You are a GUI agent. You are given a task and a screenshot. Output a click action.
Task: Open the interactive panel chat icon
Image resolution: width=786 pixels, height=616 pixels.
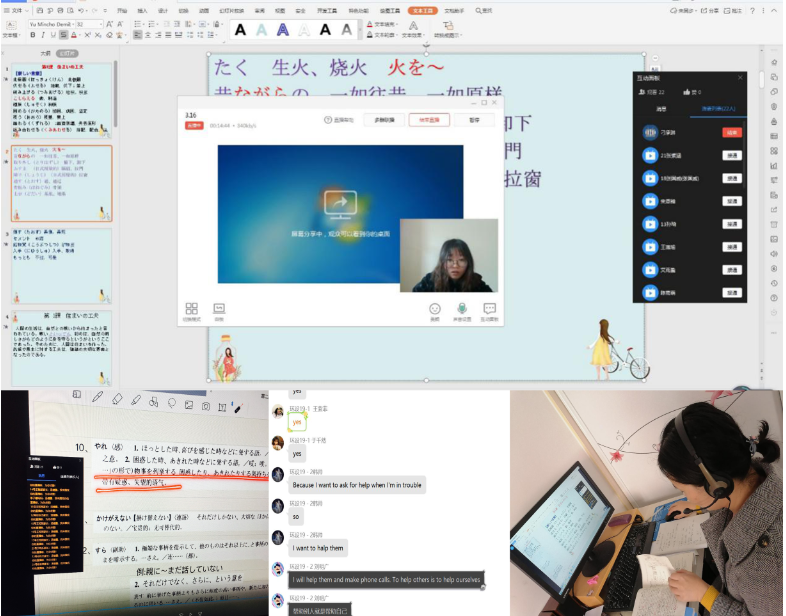[490, 310]
